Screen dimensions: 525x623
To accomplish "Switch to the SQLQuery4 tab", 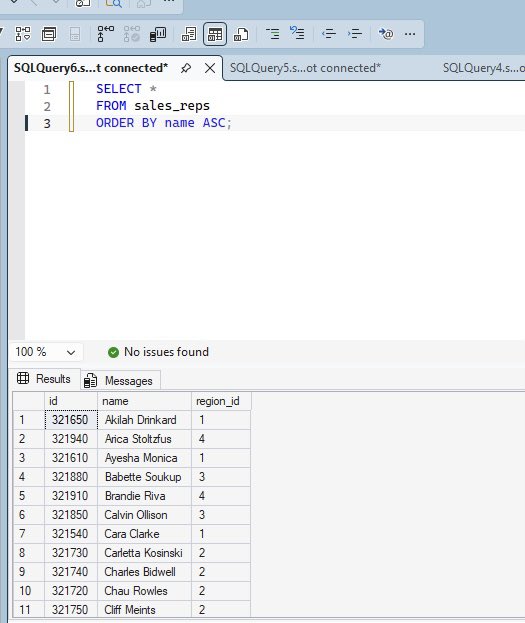I will (x=484, y=68).
